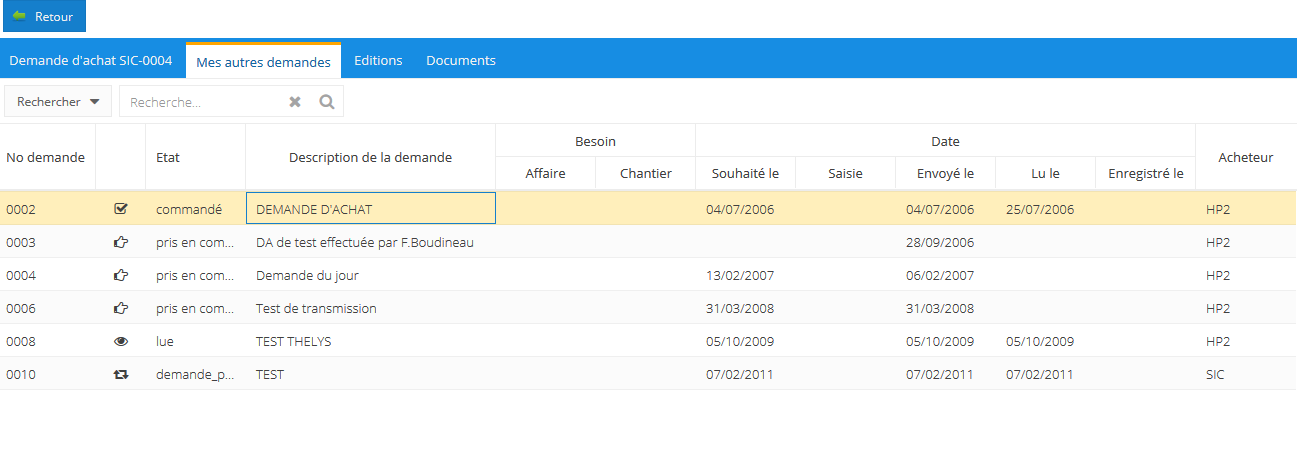The height and width of the screenshot is (452, 1297).
Task: Clear the search with the X icon
Action: (295, 101)
